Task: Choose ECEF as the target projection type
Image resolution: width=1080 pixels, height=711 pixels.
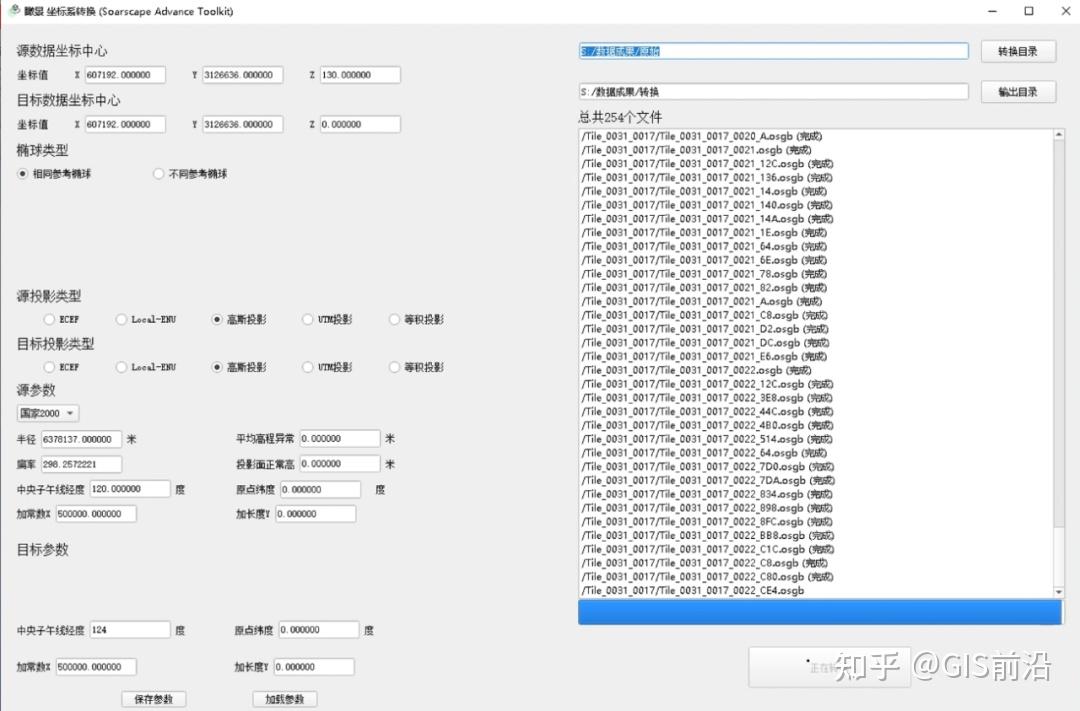Action: 49,367
